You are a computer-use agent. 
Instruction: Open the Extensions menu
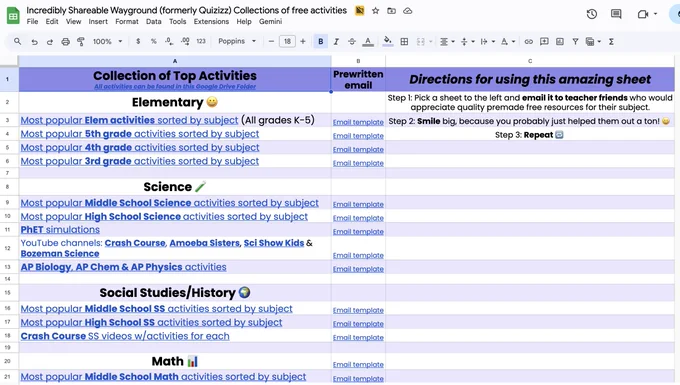point(211,21)
